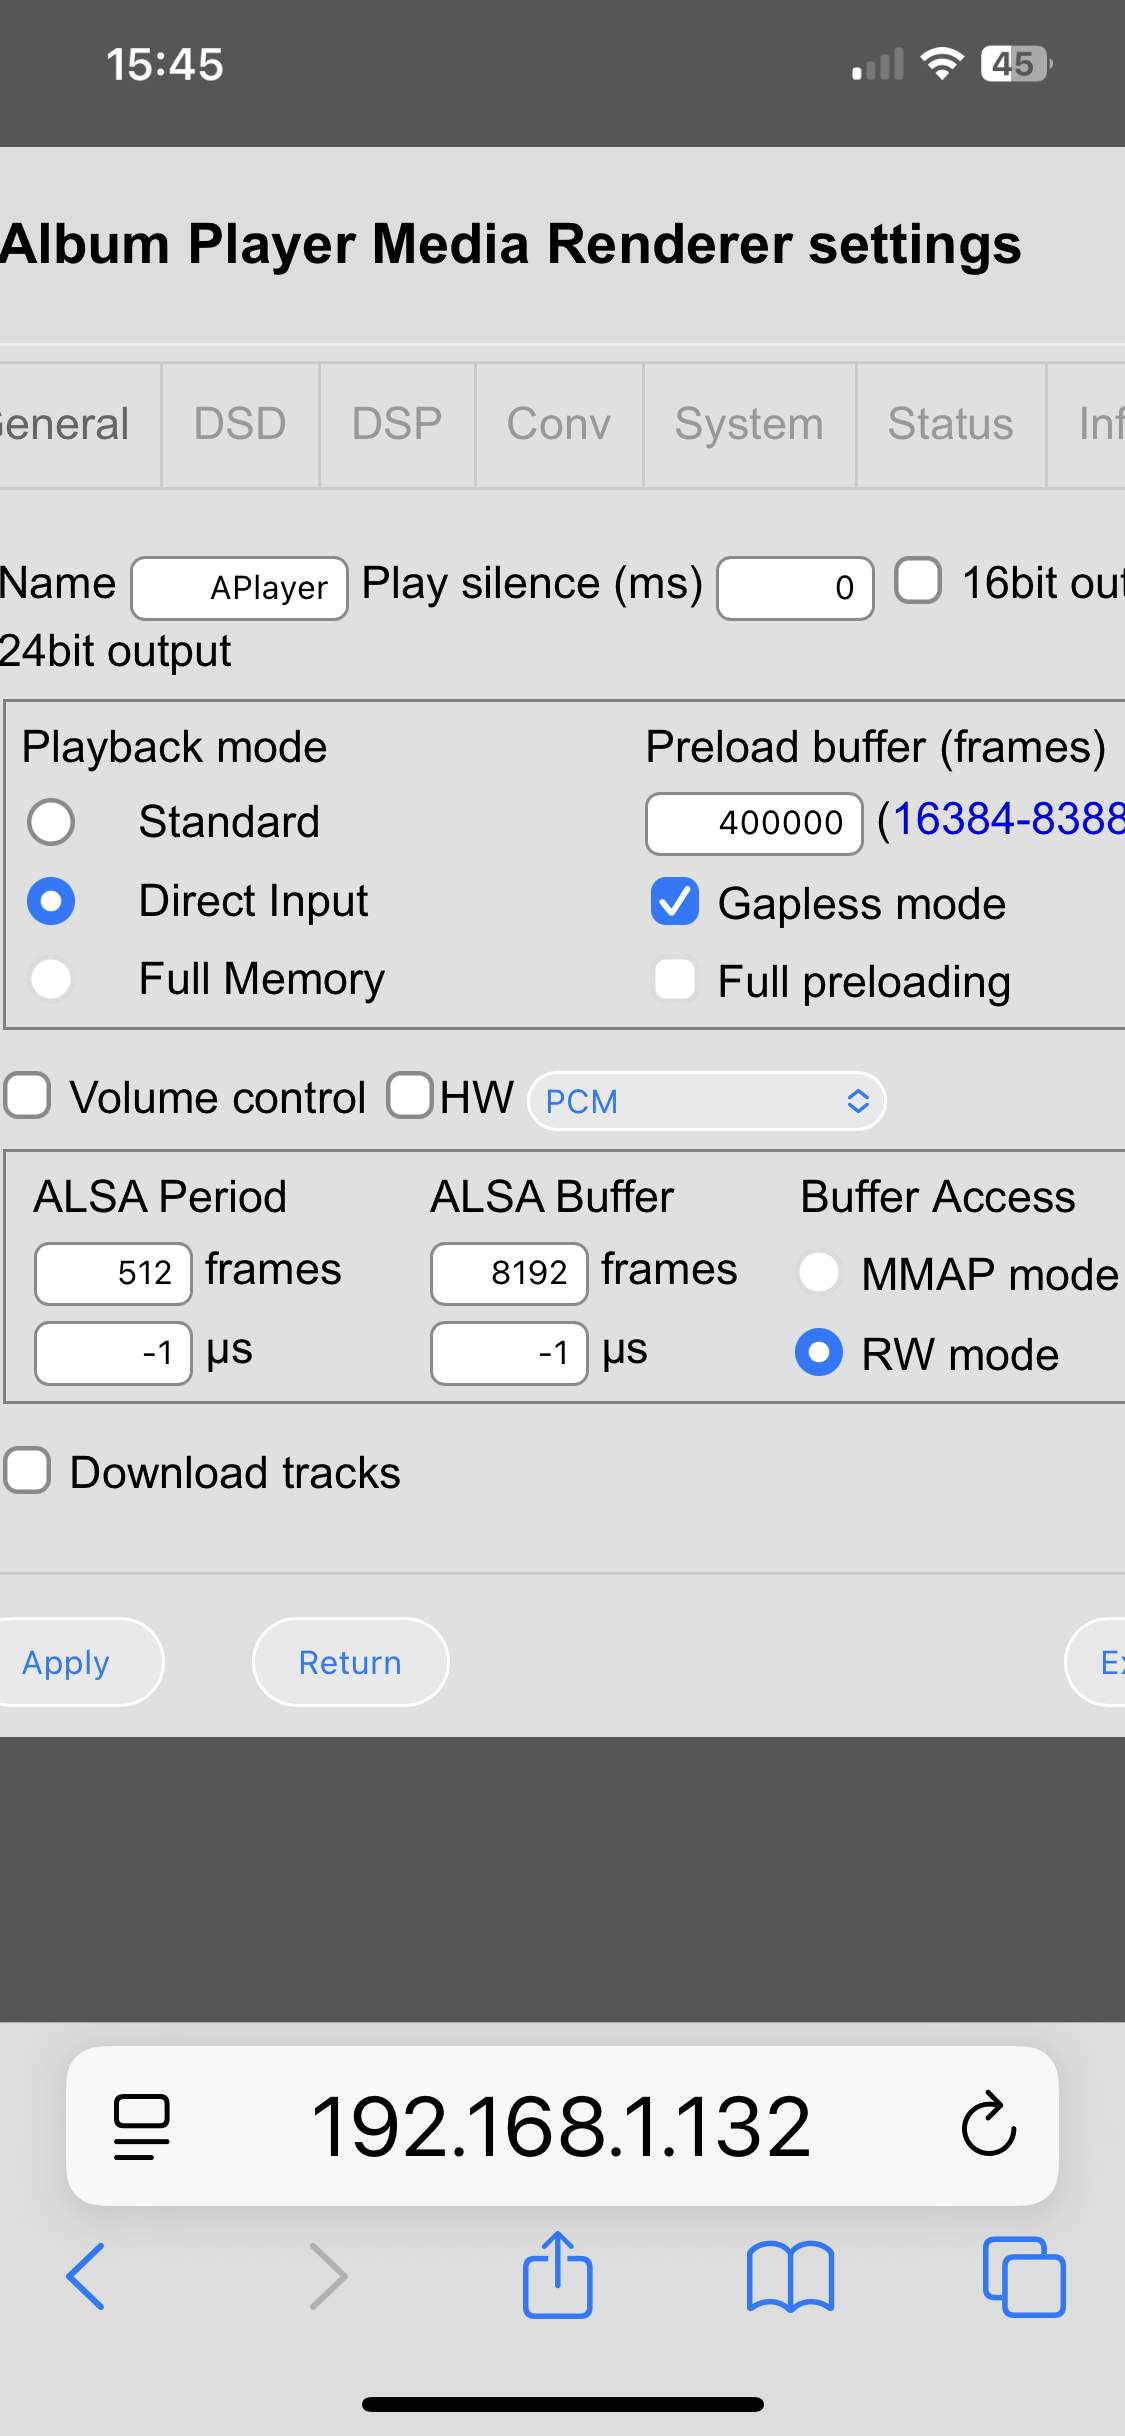Click the Return button

pyautogui.click(x=350, y=1662)
